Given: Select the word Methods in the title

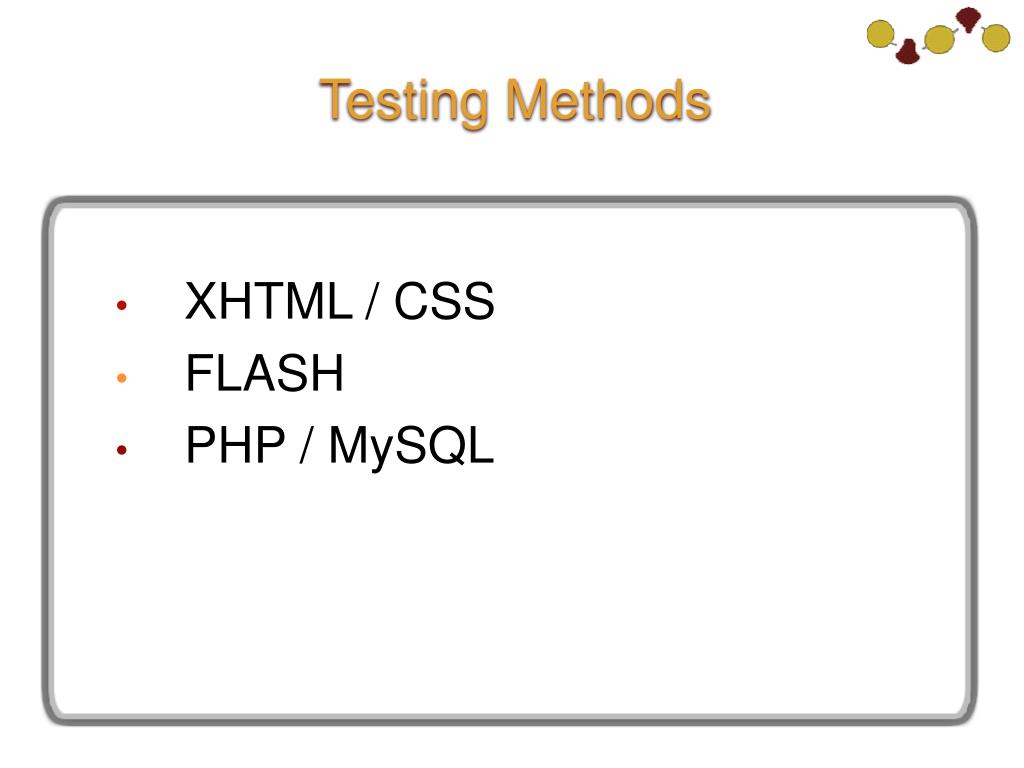Looking at the screenshot, I should tap(609, 101).
